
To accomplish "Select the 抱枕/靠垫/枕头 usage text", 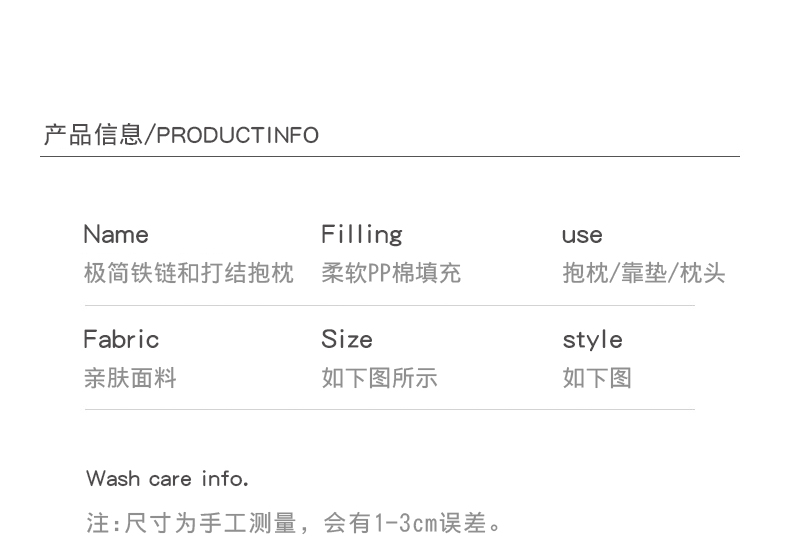I will coord(643,273).
